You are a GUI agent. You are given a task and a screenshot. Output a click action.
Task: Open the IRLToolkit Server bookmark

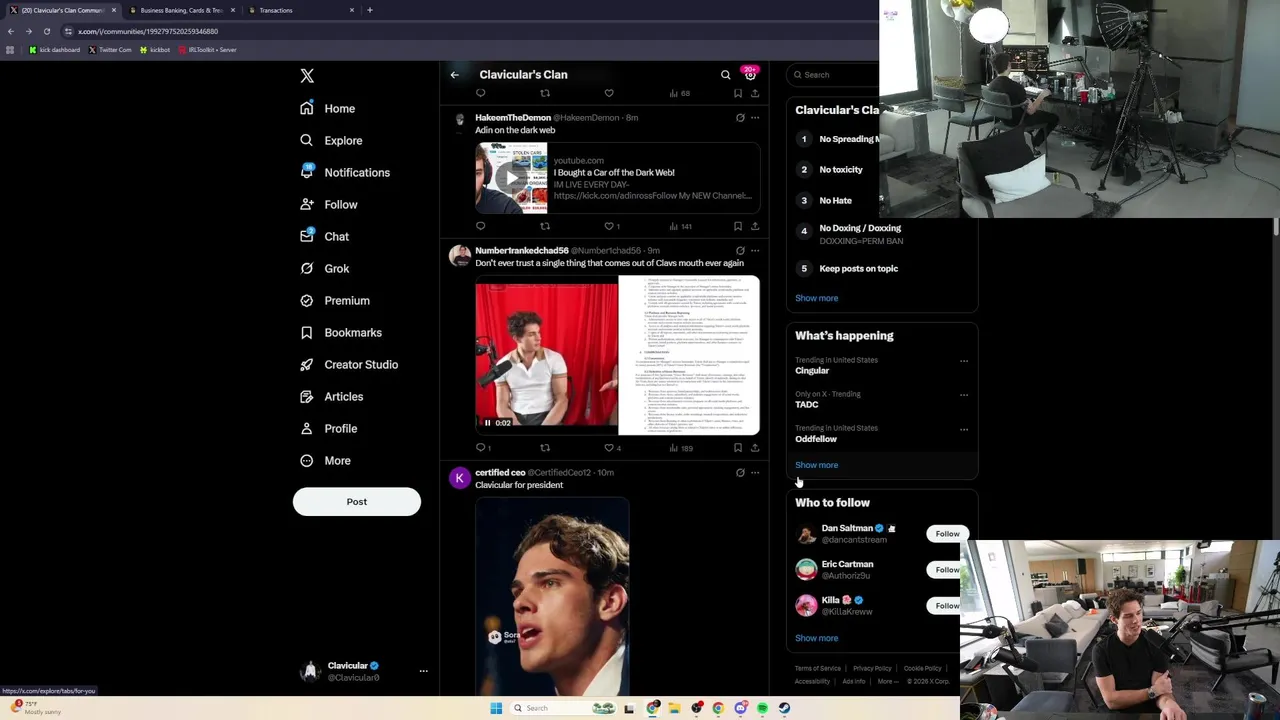coord(208,50)
